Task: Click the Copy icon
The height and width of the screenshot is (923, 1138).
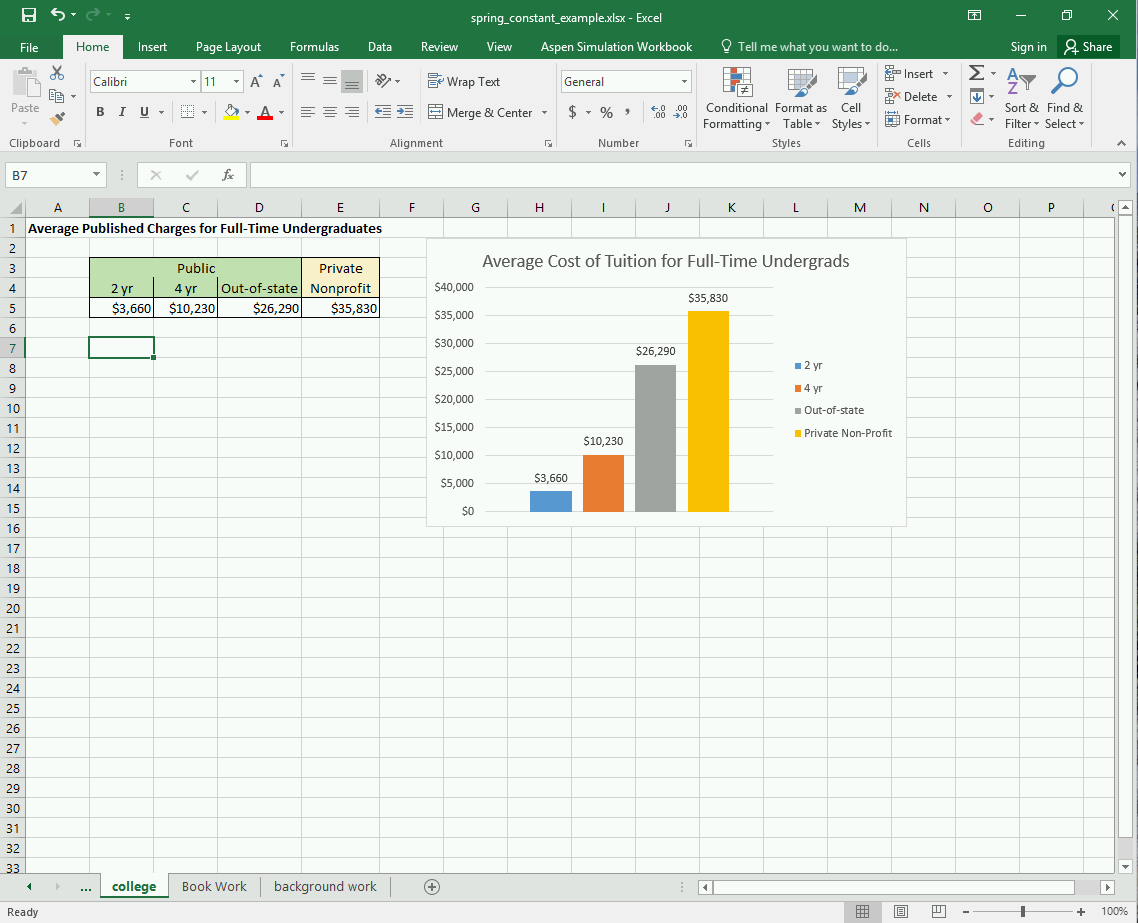Action: (57, 96)
